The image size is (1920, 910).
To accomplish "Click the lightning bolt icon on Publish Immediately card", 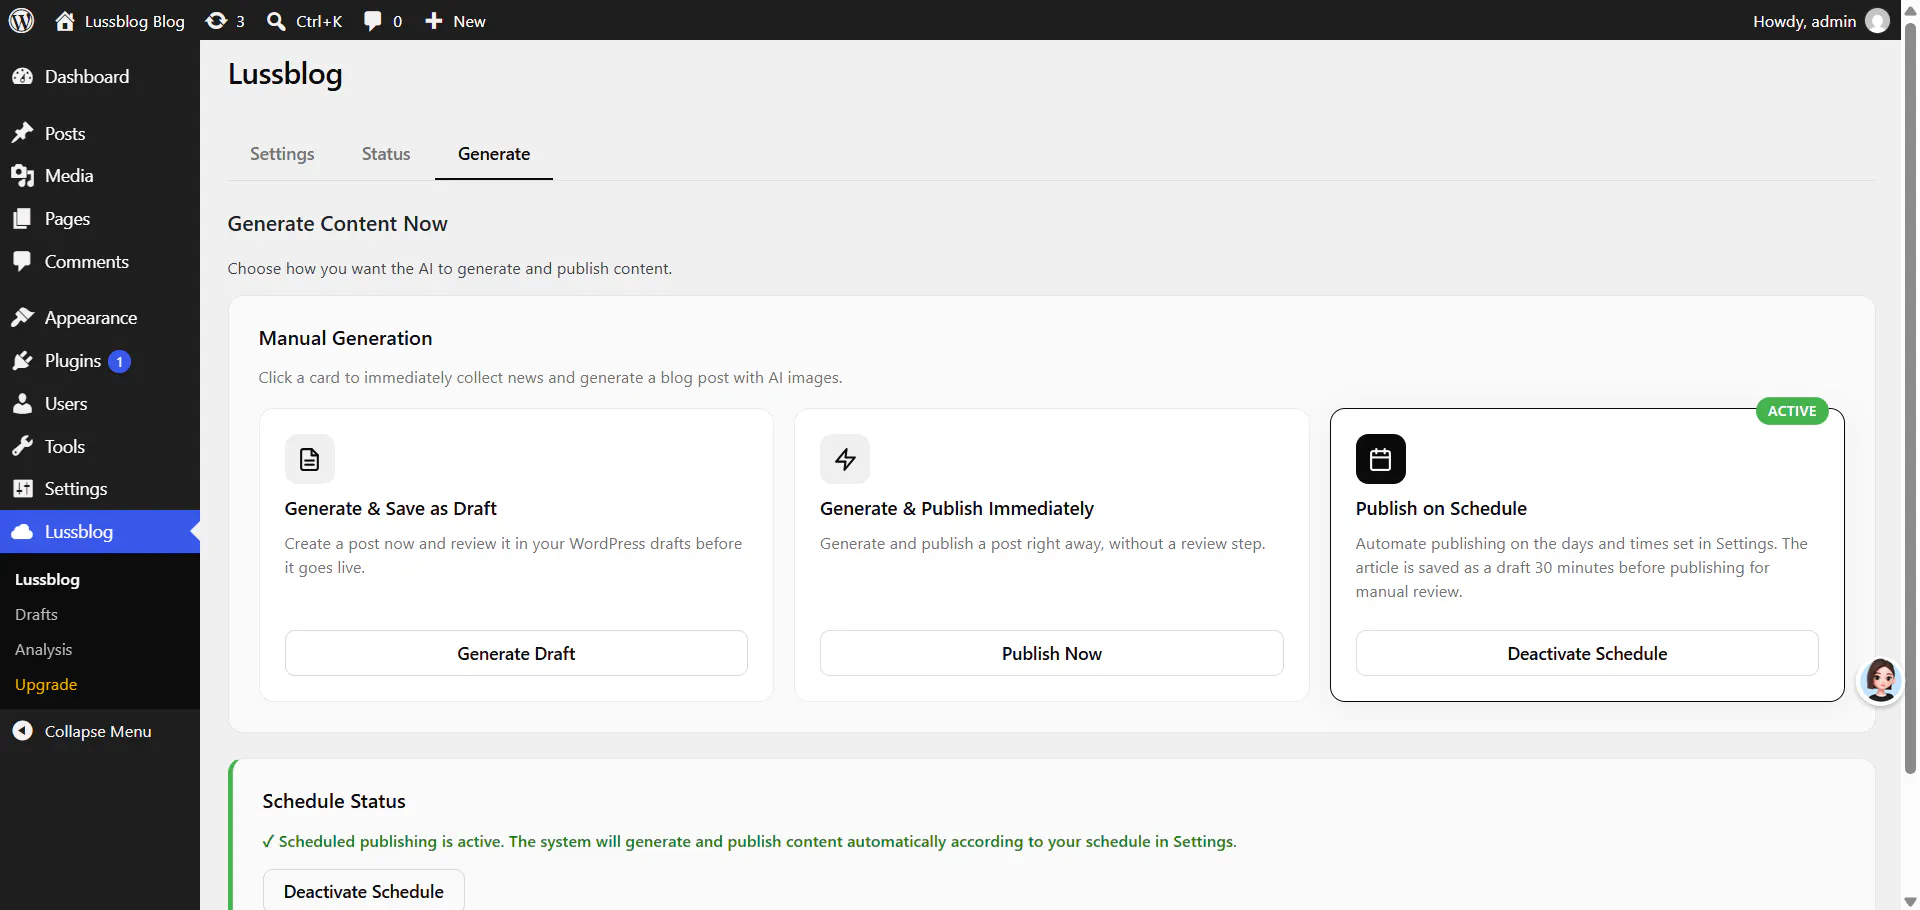I will tap(845, 459).
